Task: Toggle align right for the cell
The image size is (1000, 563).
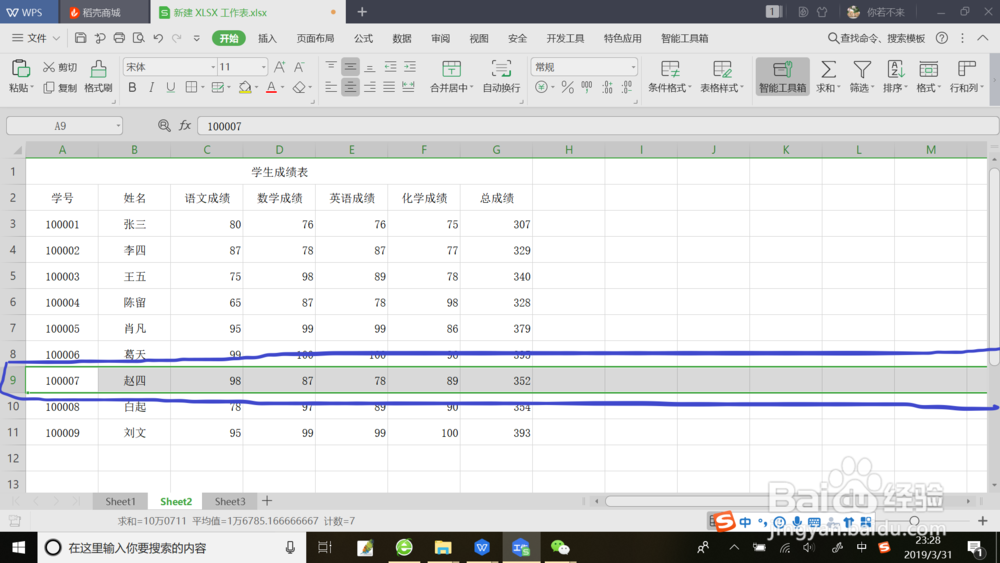Action: coord(370,87)
